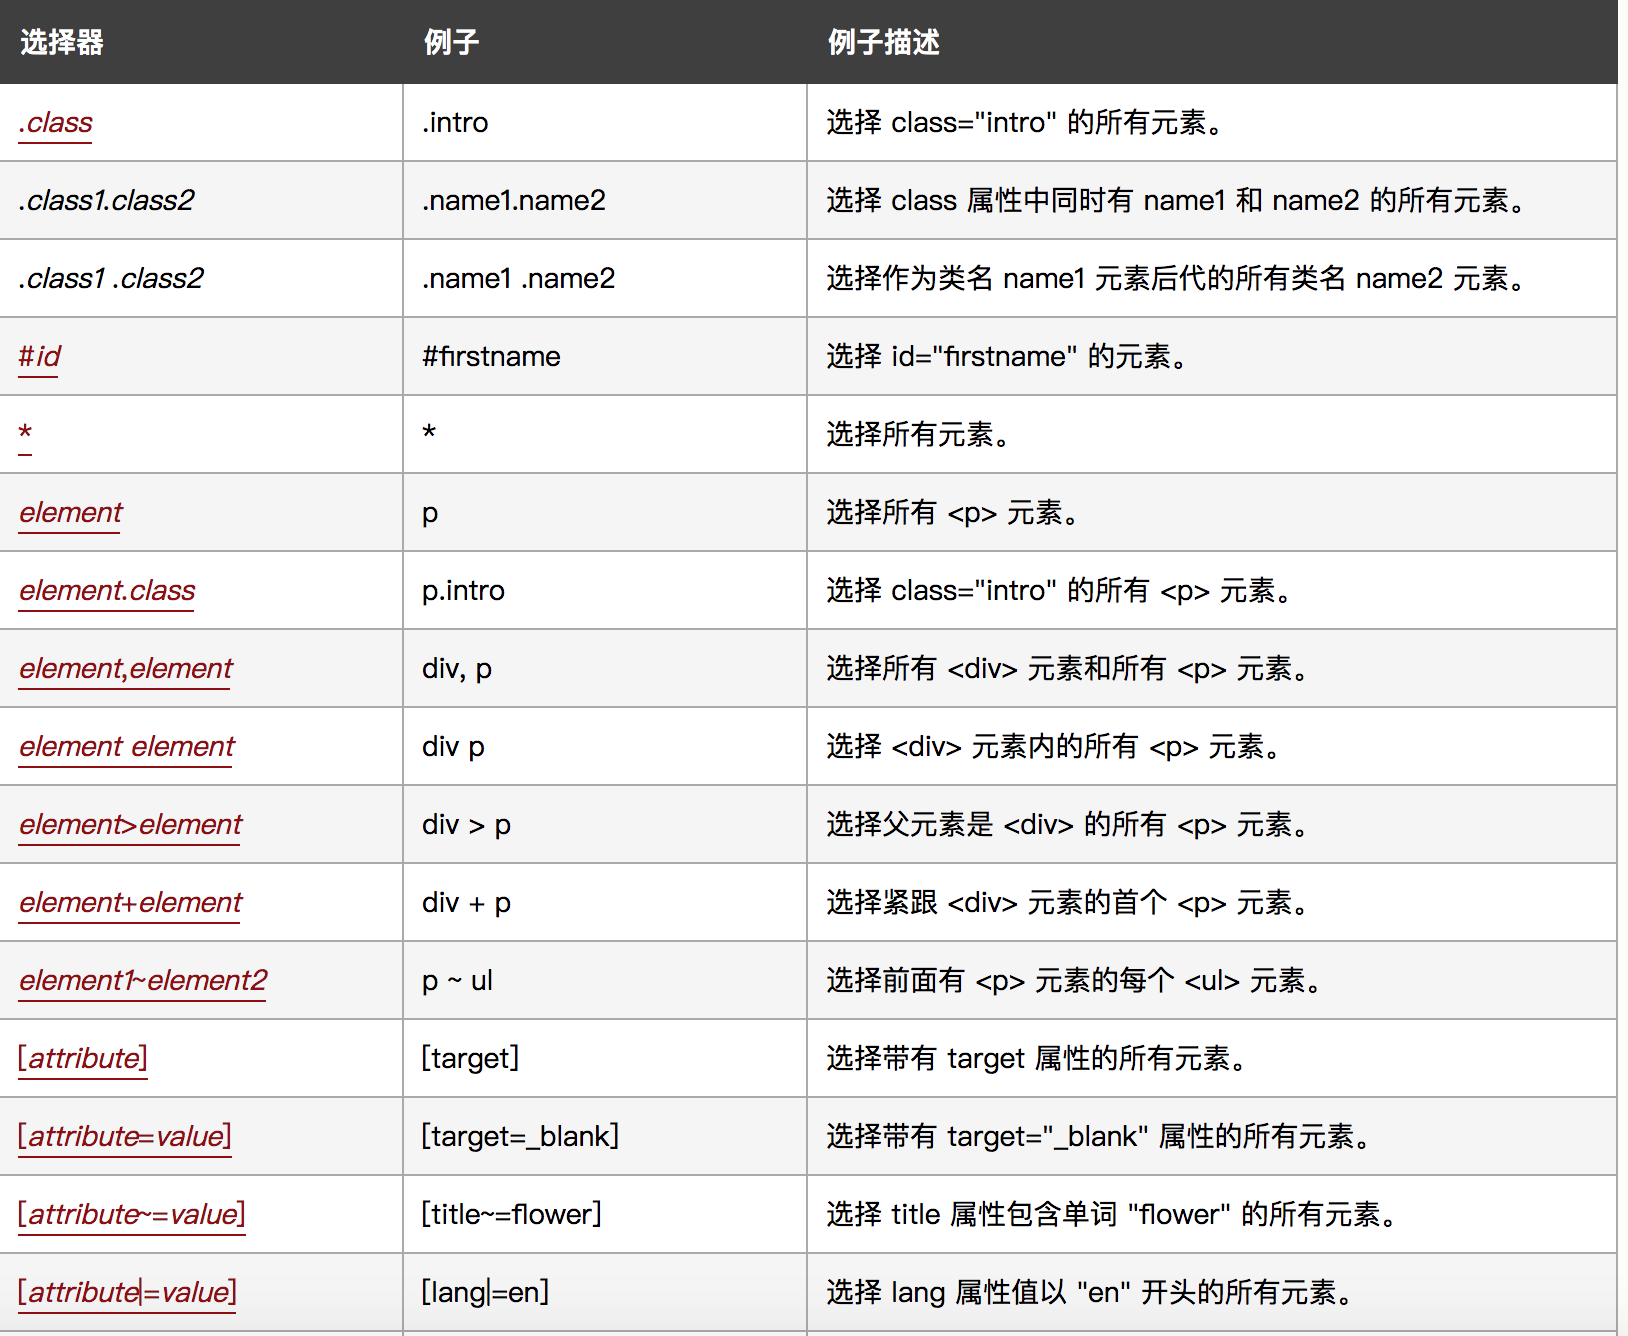The height and width of the screenshot is (1336, 1628).
Task: Open the .class selector link
Action: pyautogui.click(x=56, y=123)
